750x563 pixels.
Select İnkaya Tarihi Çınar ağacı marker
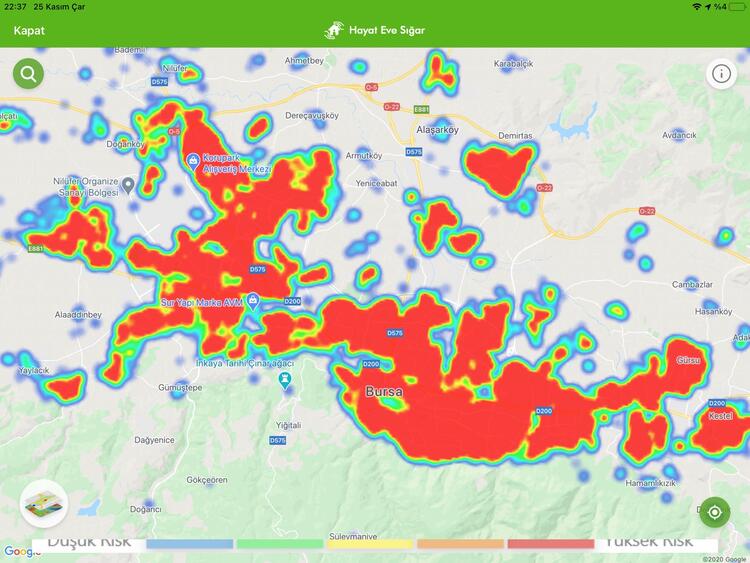(x=286, y=381)
